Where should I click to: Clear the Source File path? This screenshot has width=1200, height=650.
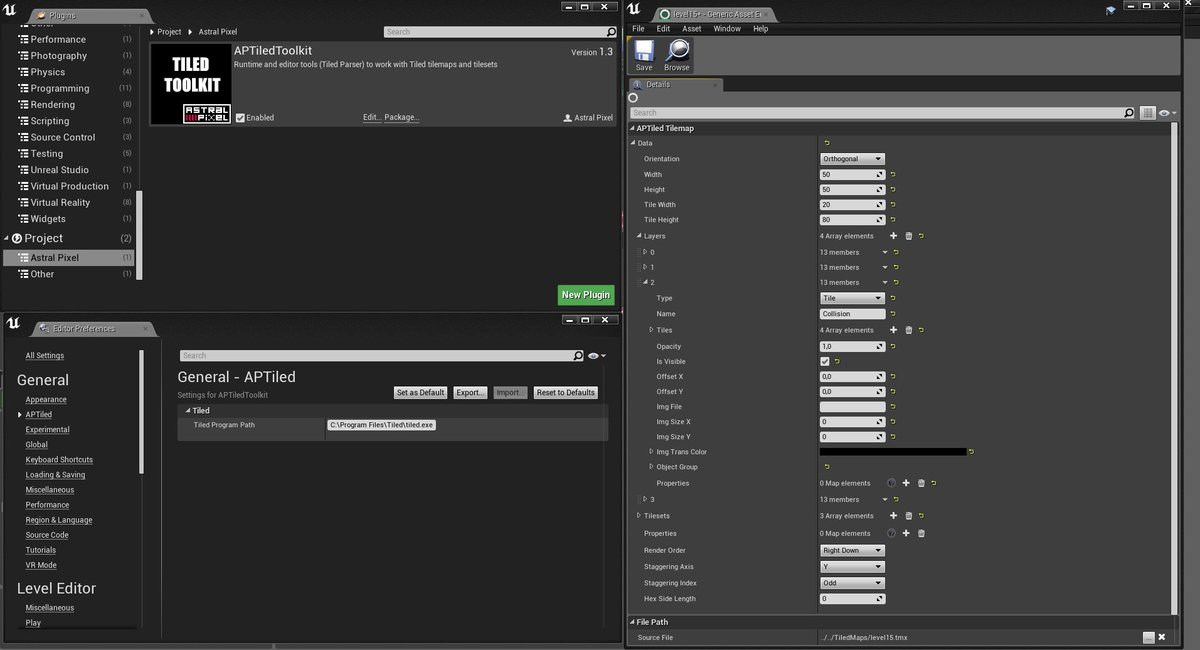[1163, 638]
